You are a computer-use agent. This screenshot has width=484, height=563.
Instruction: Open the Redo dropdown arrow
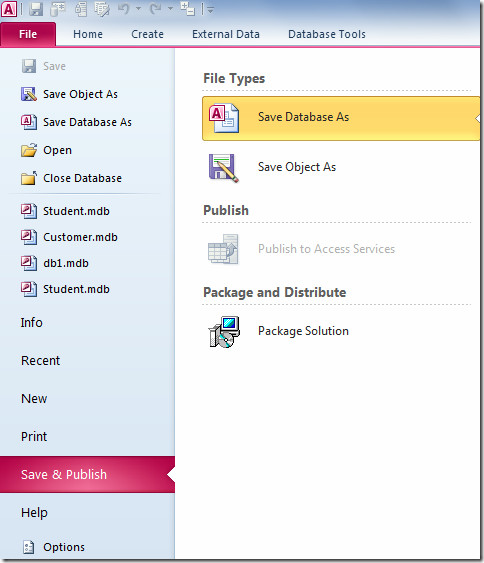(170, 9)
